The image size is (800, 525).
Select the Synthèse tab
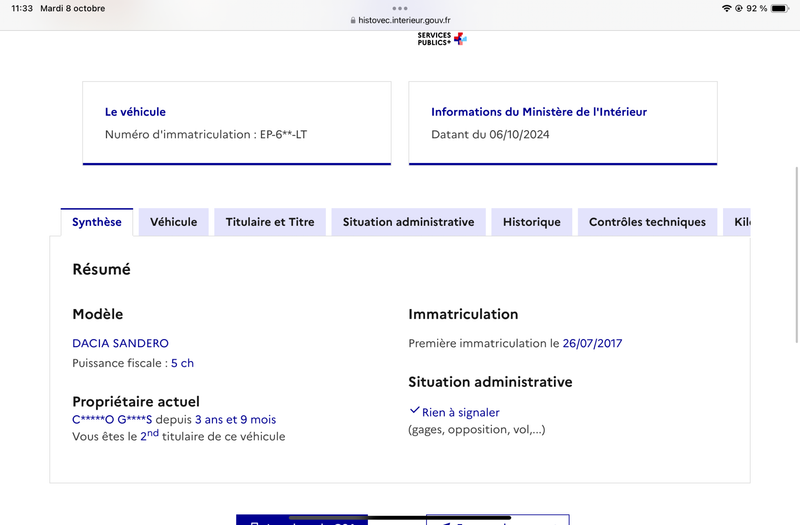(97, 222)
